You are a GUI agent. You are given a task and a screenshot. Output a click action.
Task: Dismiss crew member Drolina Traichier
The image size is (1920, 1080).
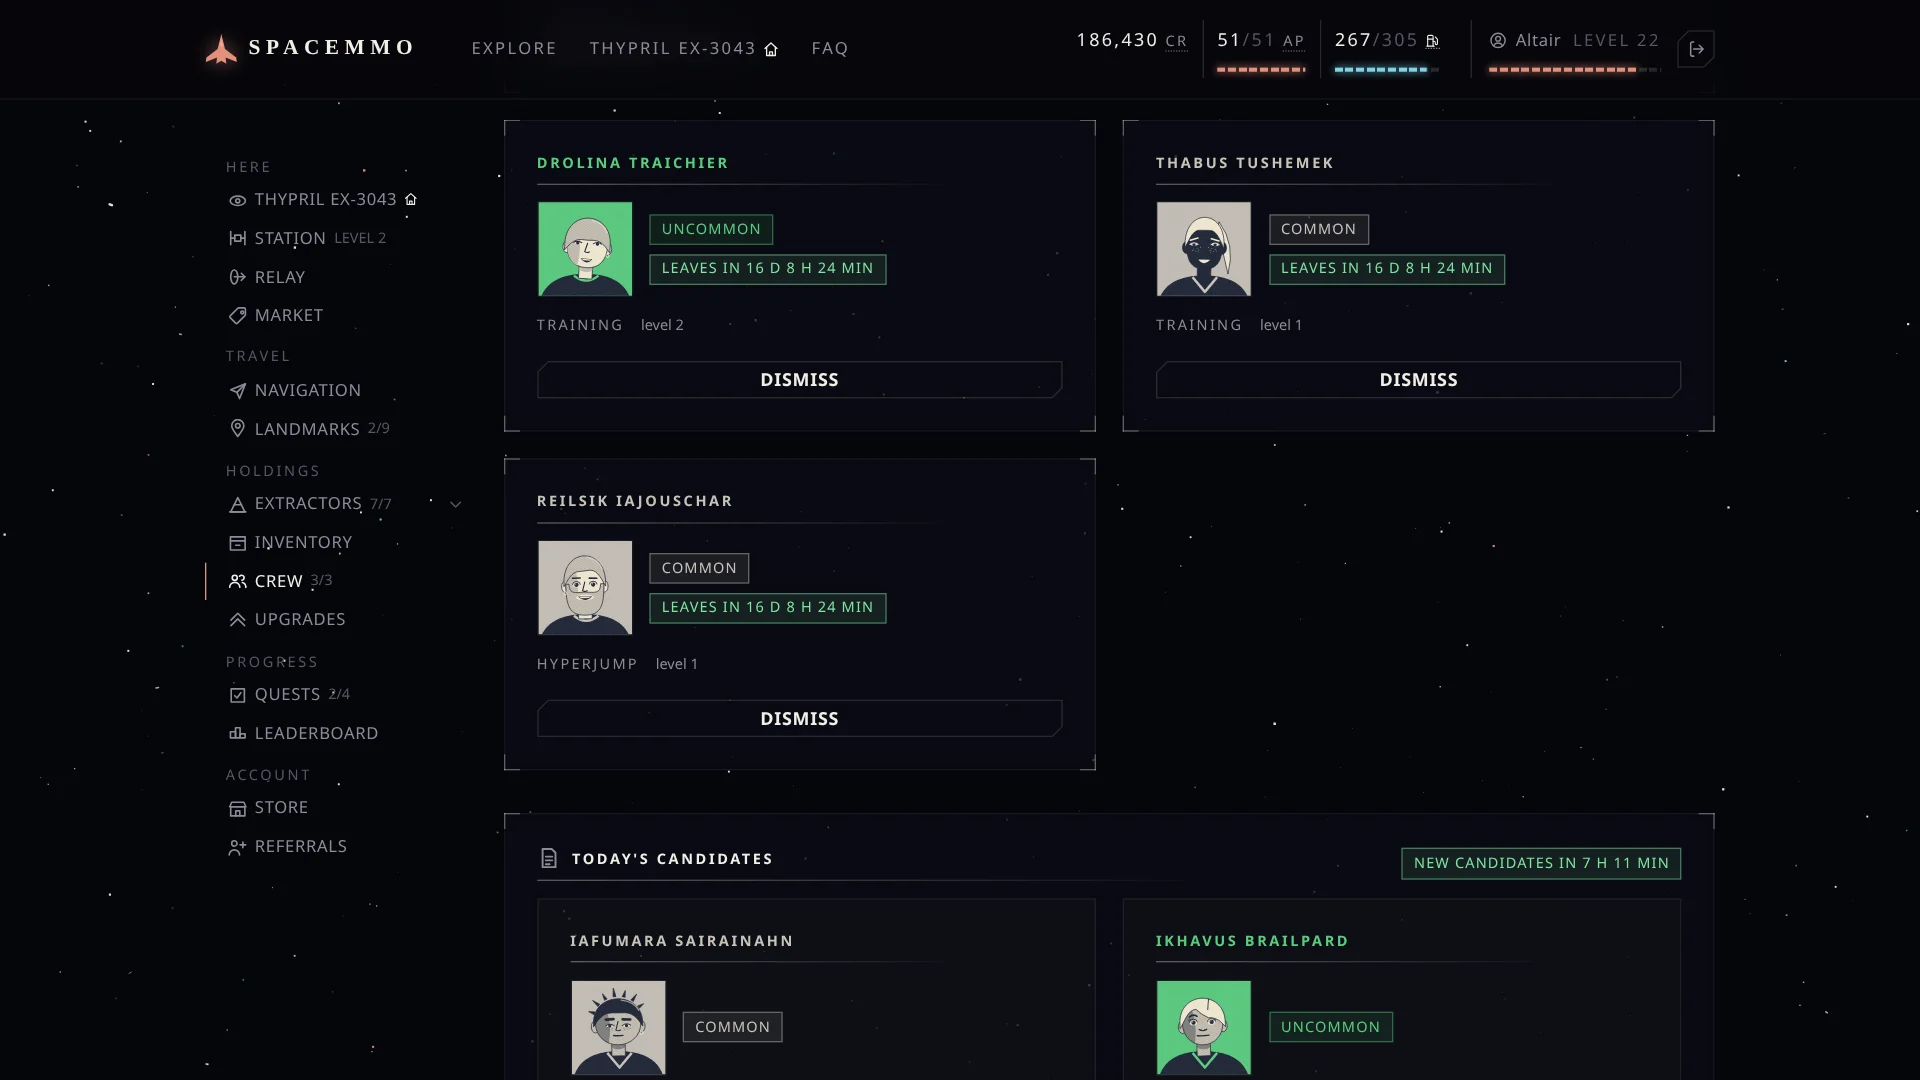(799, 380)
